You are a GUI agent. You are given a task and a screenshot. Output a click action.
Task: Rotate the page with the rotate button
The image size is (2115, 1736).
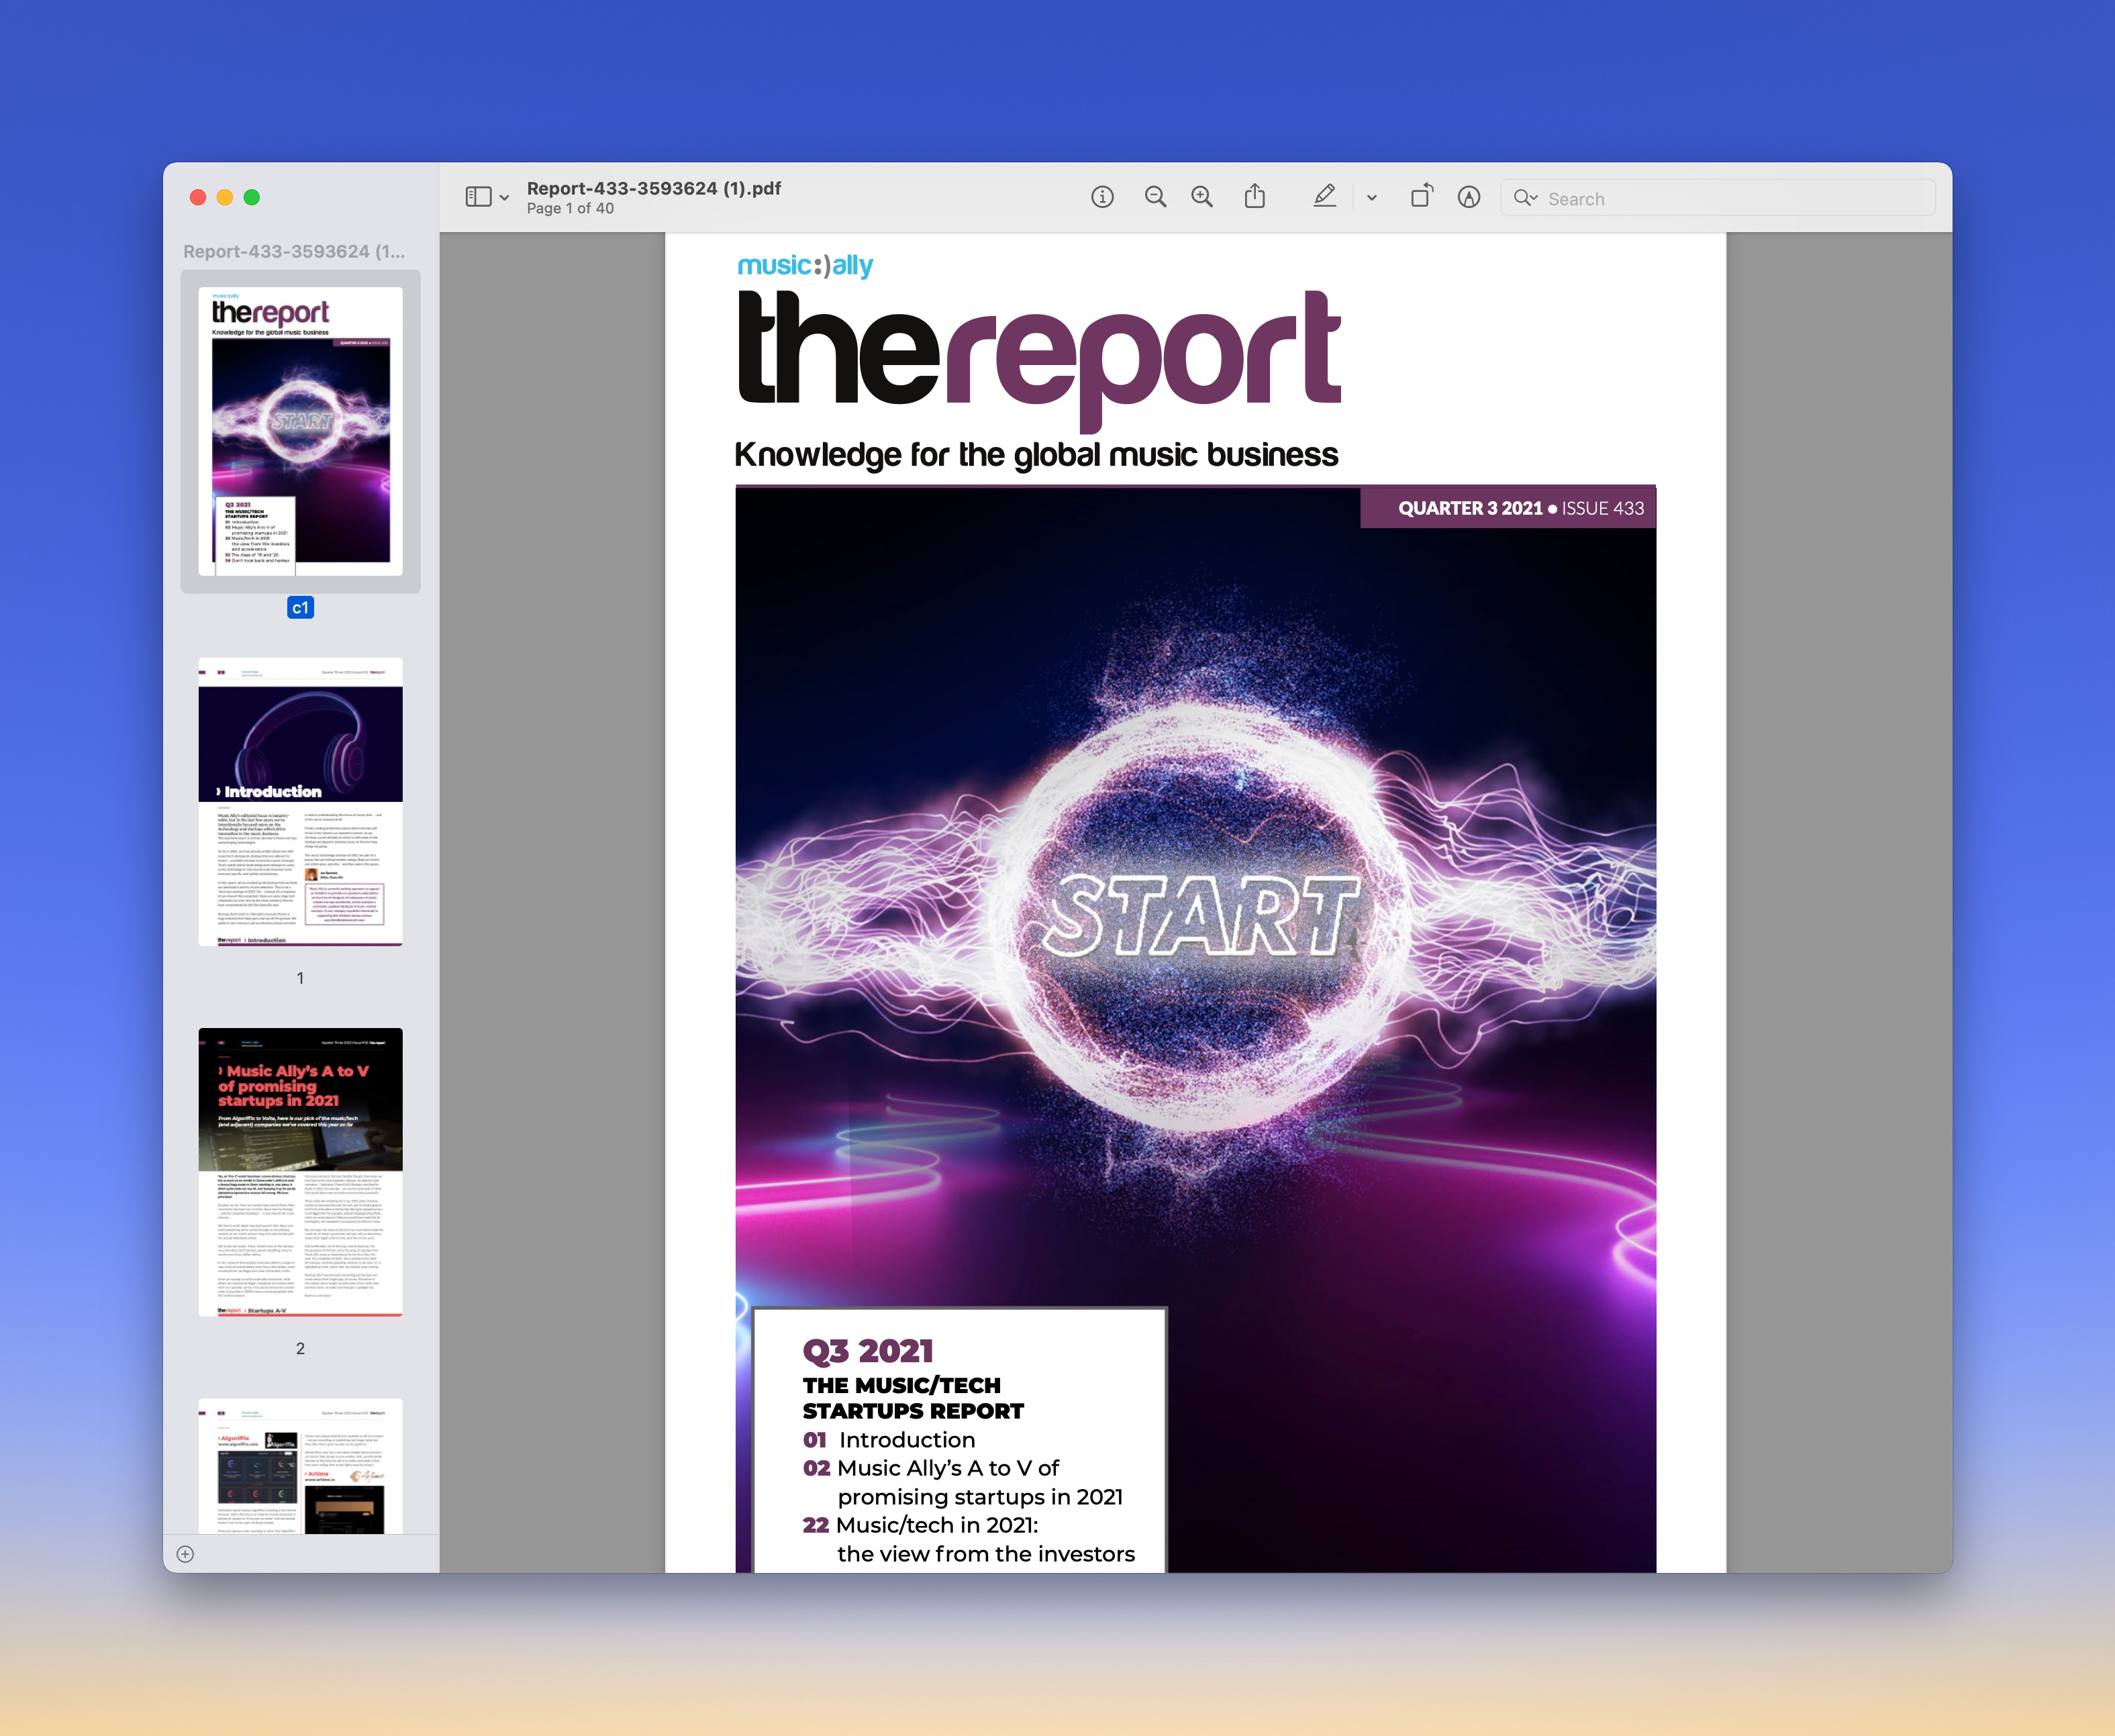click(x=1421, y=196)
